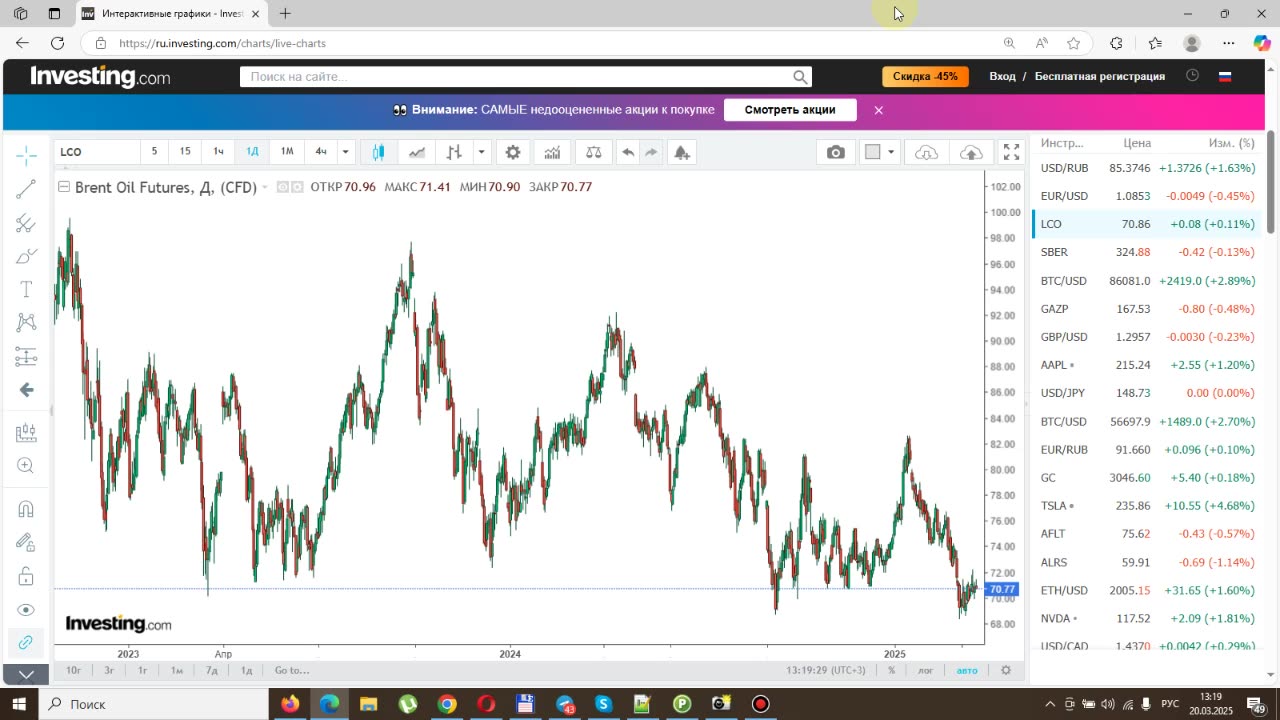Screen dimensions: 1280x720
Task: Select the brush drawing tool
Action: (26, 256)
